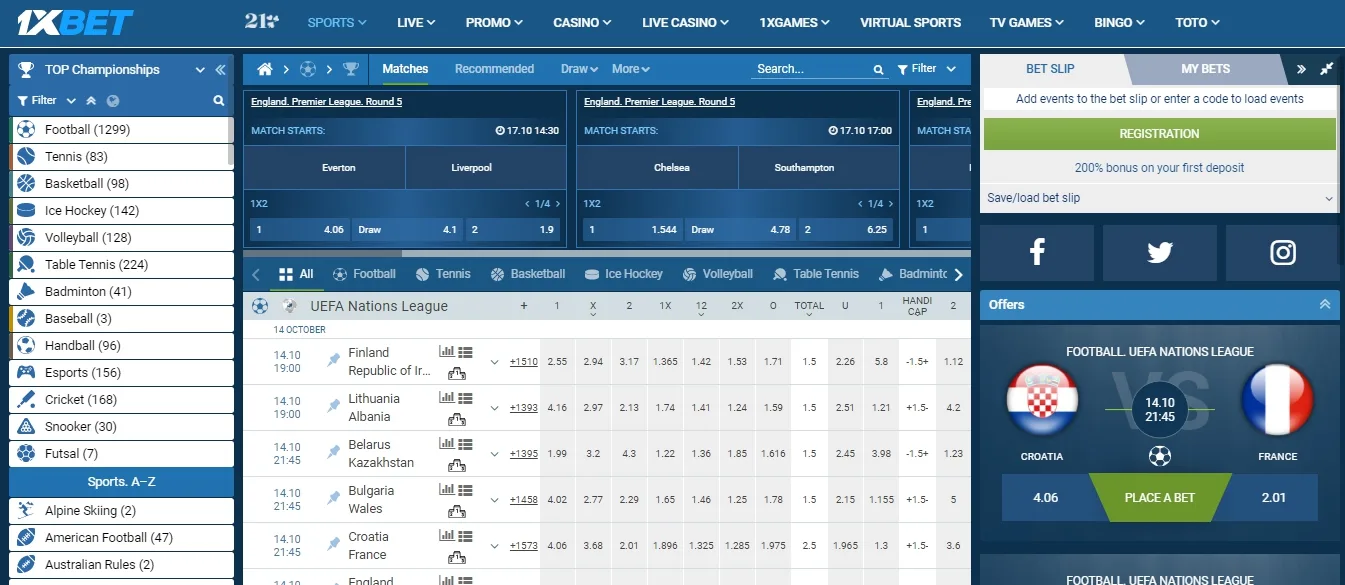Open the Instagram social link
Screen dimensions: 1345x585
(x=1283, y=253)
